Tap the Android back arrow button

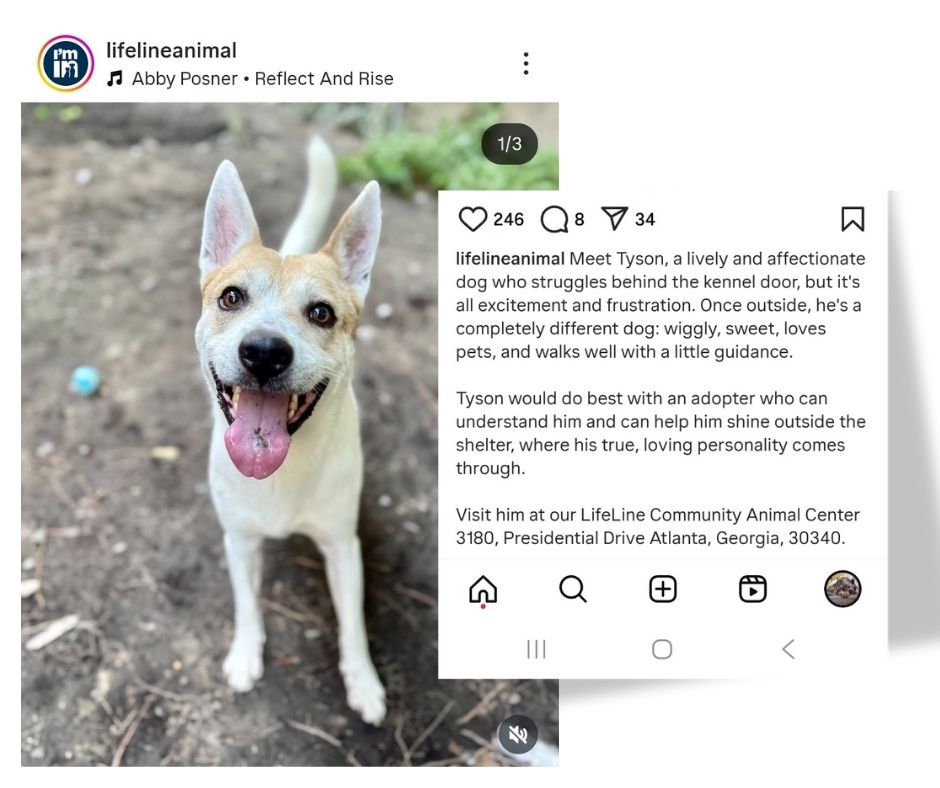[788, 649]
